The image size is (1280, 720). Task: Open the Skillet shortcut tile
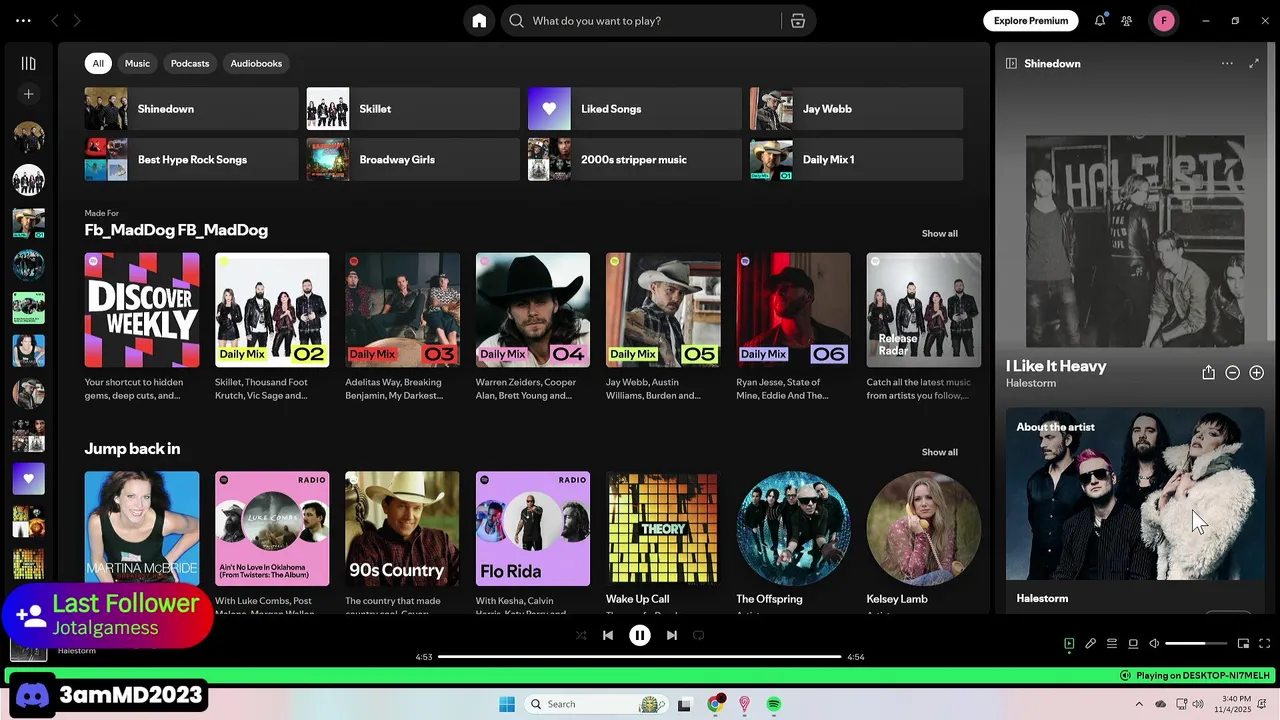(413, 109)
